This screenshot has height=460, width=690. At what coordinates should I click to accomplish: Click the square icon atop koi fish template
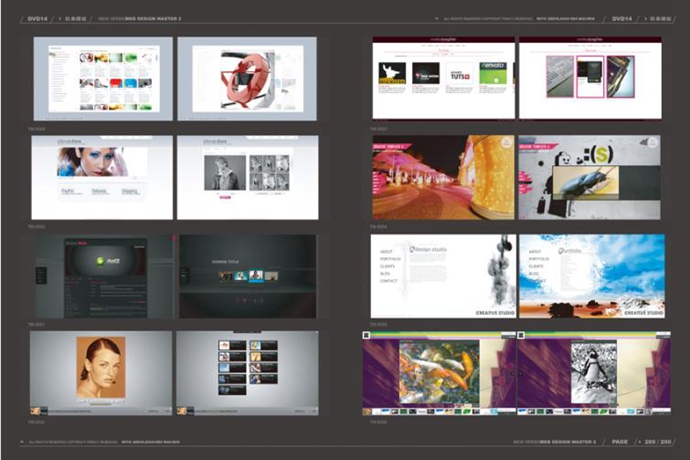click(x=366, y=335)
